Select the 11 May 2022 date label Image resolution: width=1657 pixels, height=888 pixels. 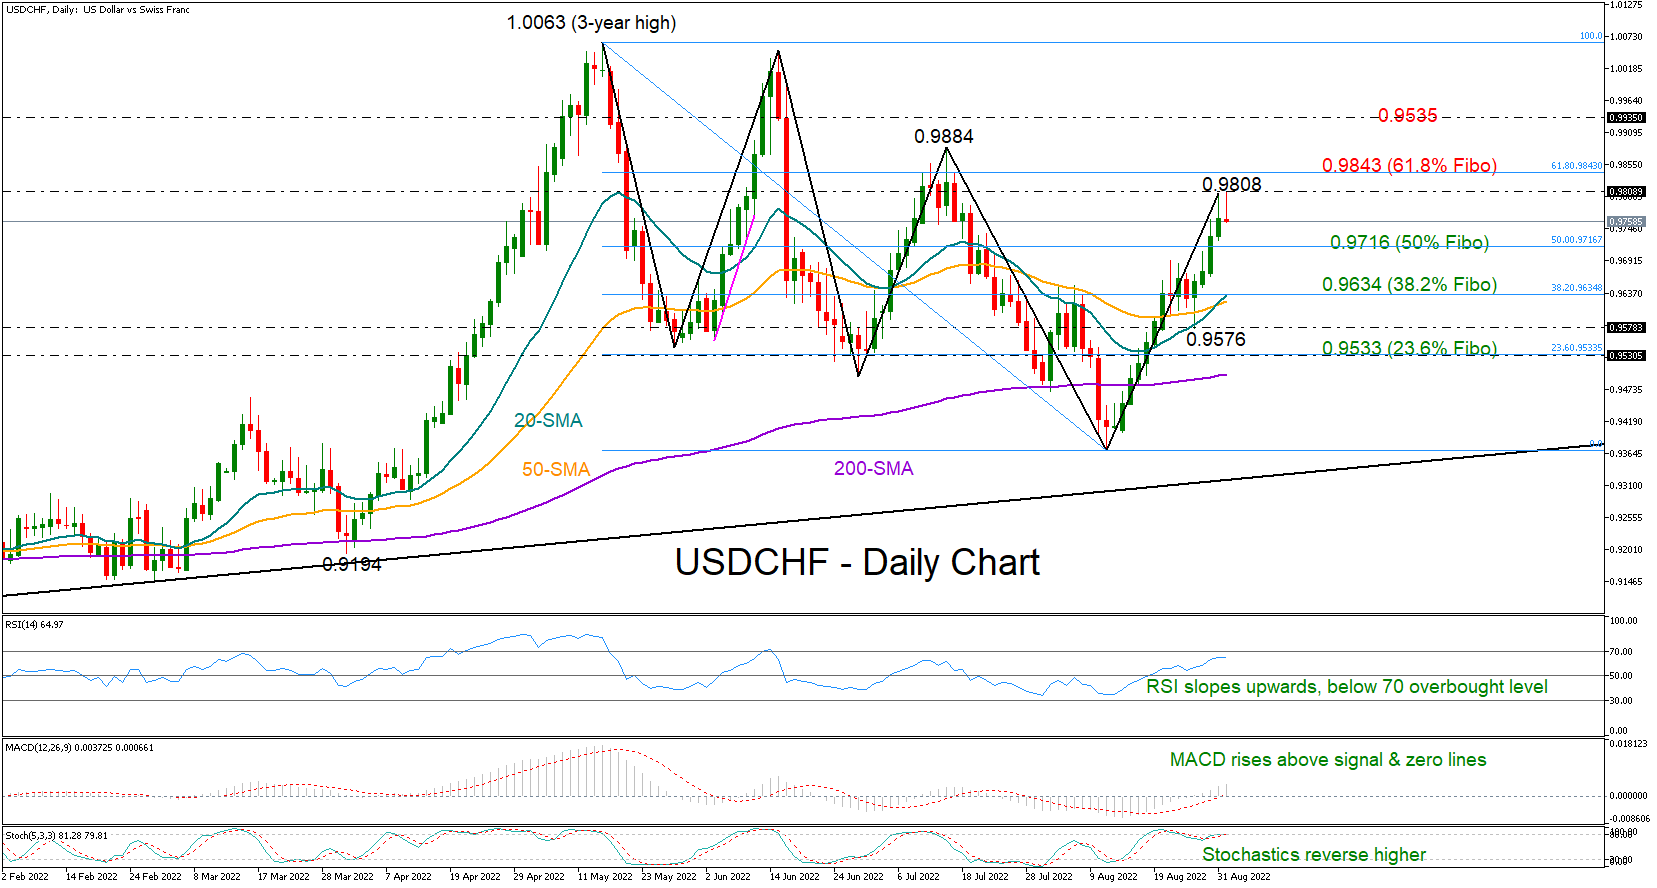pos(605,876)
